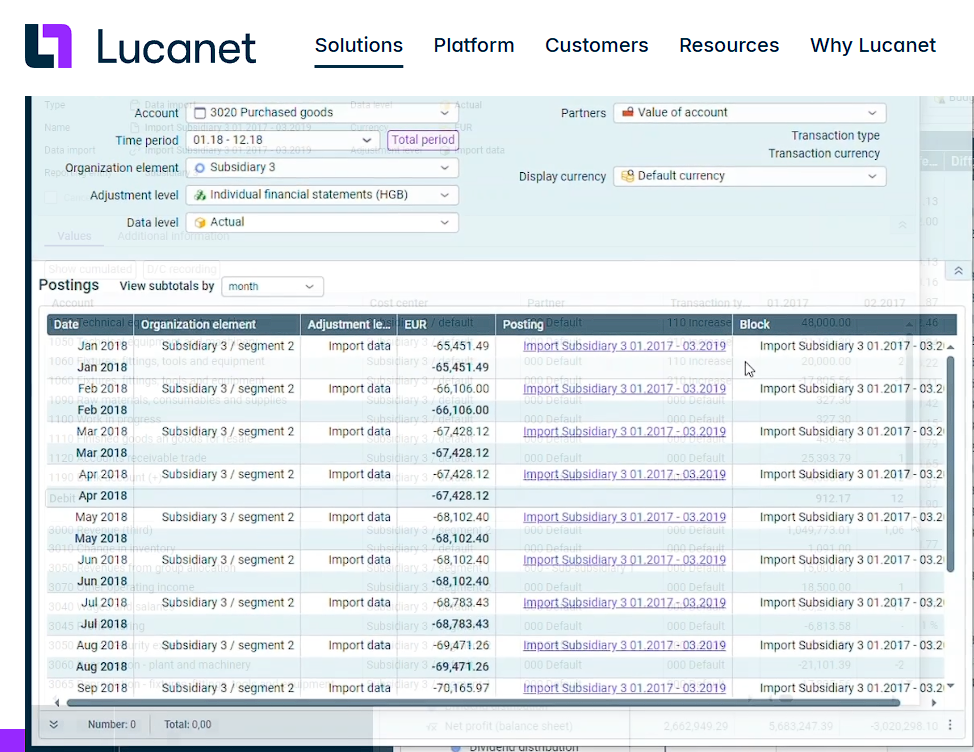Image resolution: width=974 pixels, height=752 pixels.
Task: Click the vertical scrollbar of postings table
Action: (x=950, y=463)
